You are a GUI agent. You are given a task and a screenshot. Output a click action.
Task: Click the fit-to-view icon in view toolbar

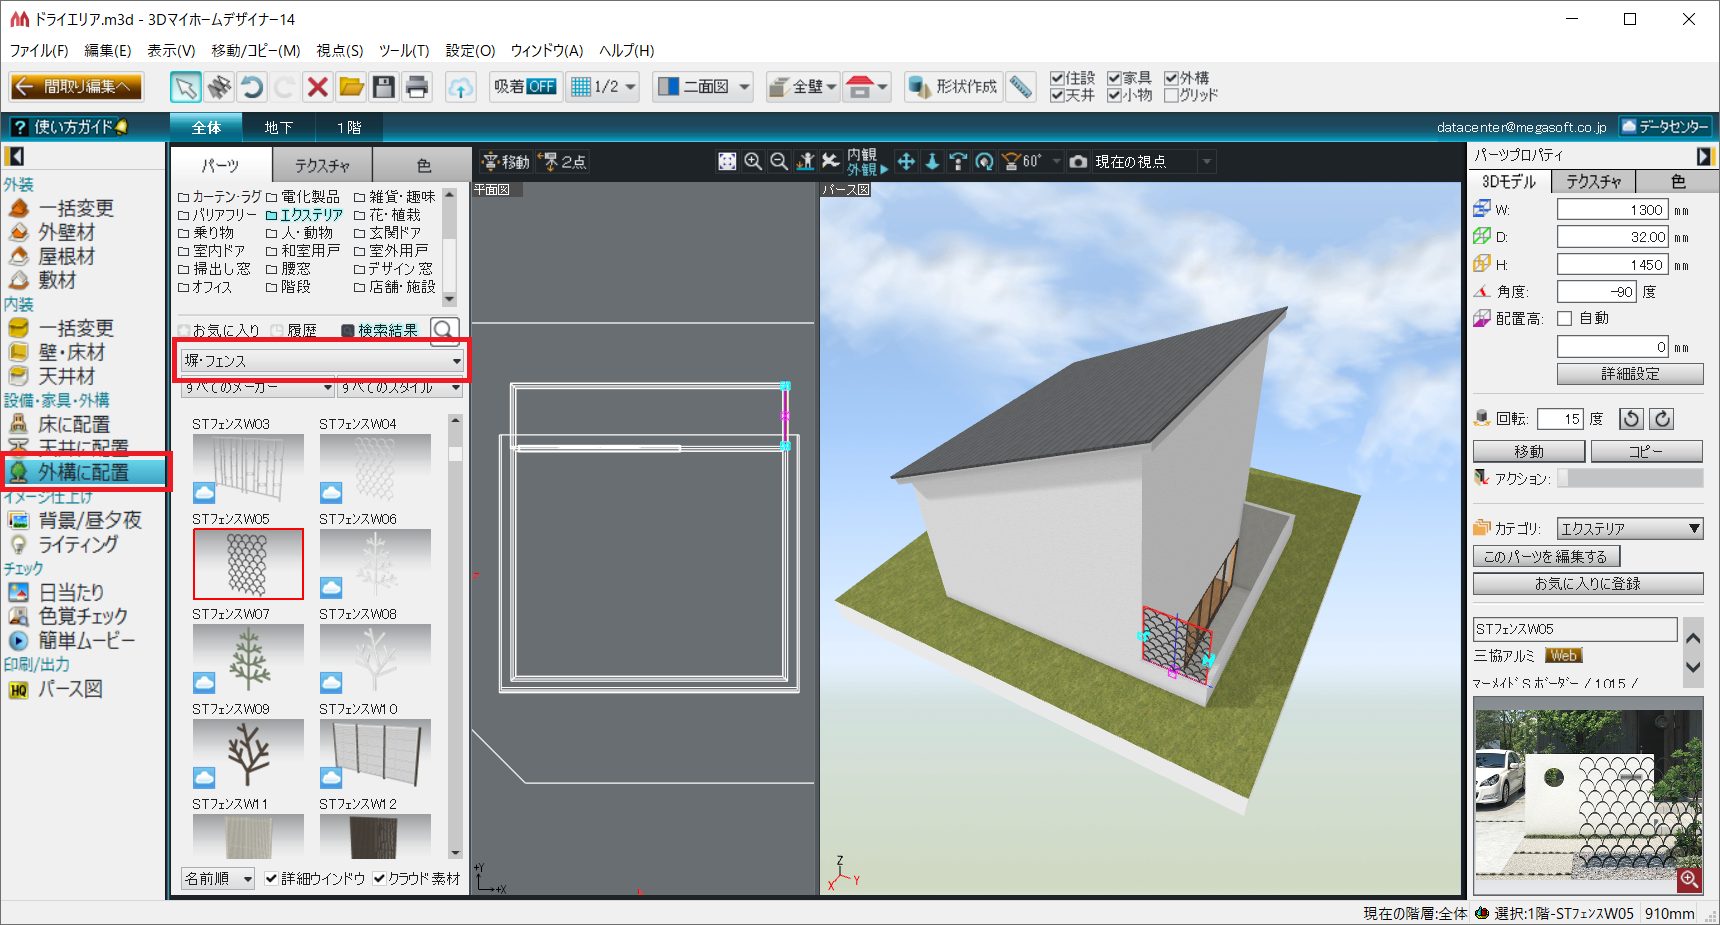click(x=727, y=161)
